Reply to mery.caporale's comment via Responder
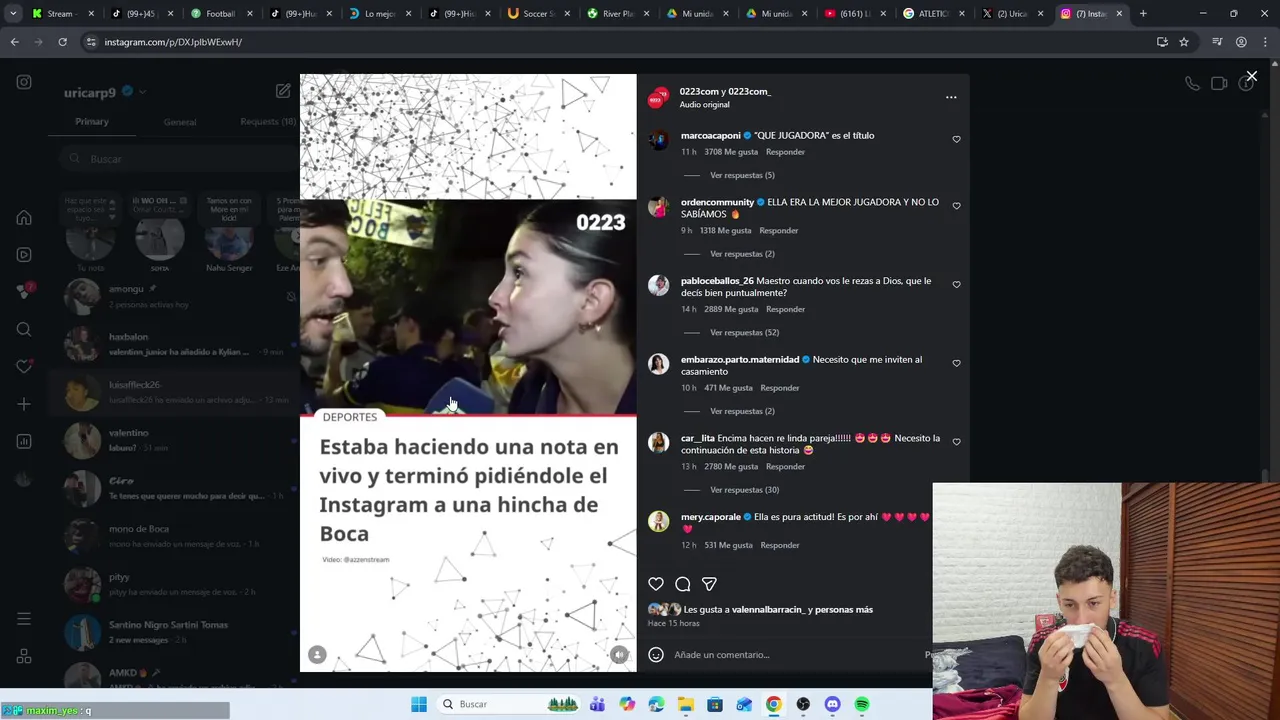Image resolution: width=1280 pixels, height=720 pixels. (x=780, y=545)
